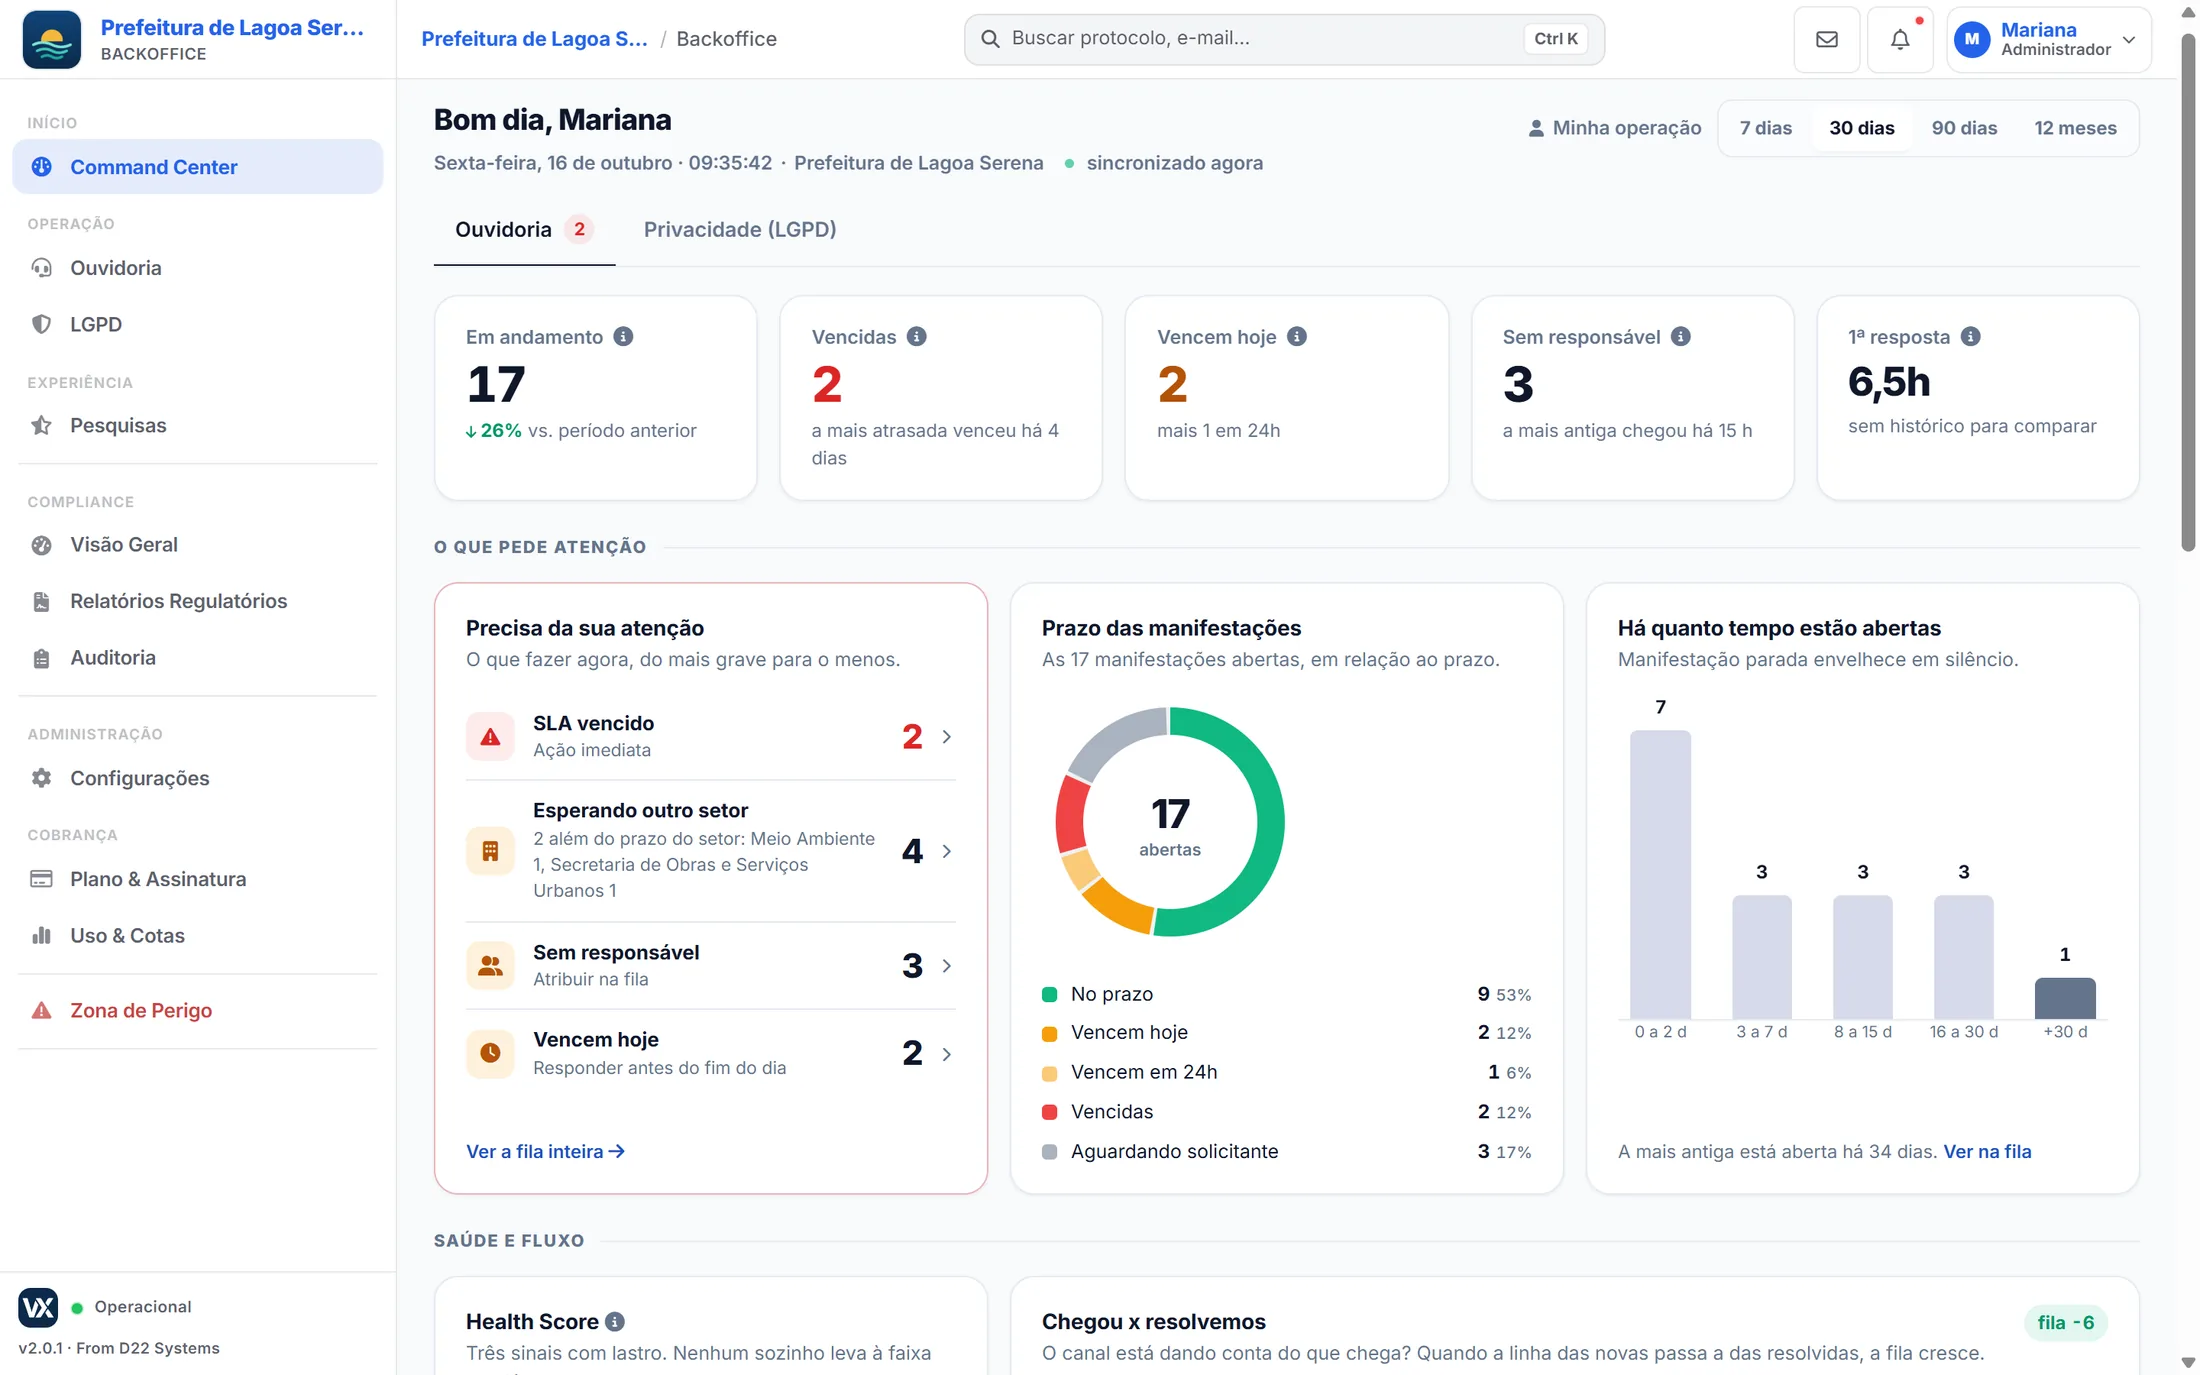Click the Command Center sidebar icon
Viewport: 2200px width, 1375px height.
(x=41, y=167)
